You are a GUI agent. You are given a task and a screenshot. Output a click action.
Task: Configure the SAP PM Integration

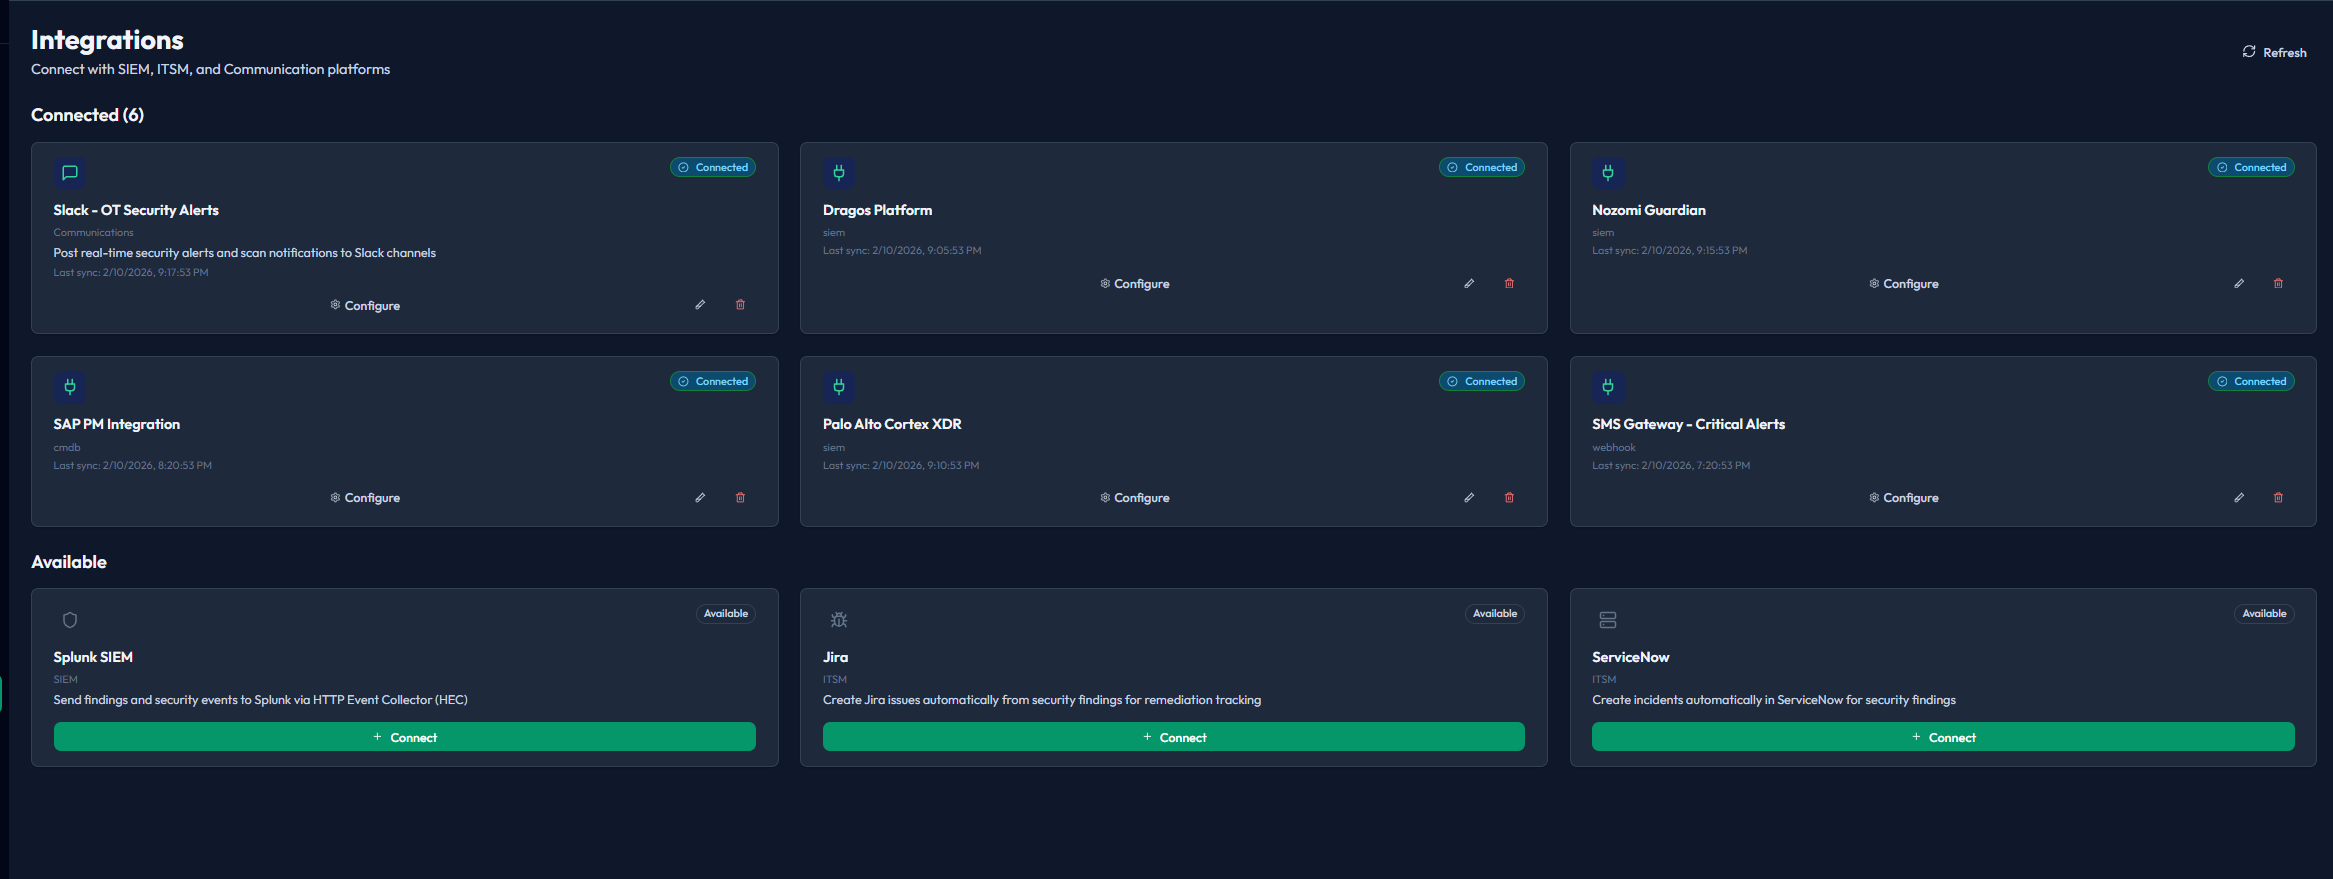point(365,498)
